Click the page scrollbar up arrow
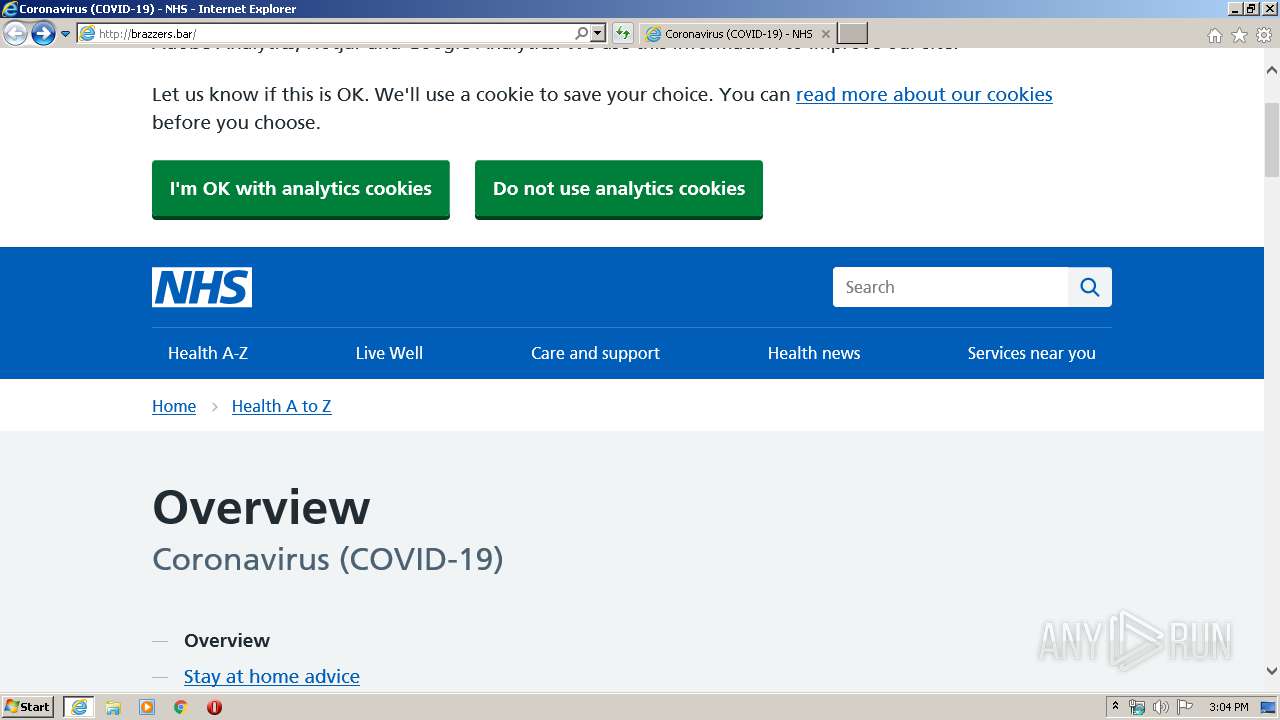This screenshot has height=720, width=1280. point(1272,70)
